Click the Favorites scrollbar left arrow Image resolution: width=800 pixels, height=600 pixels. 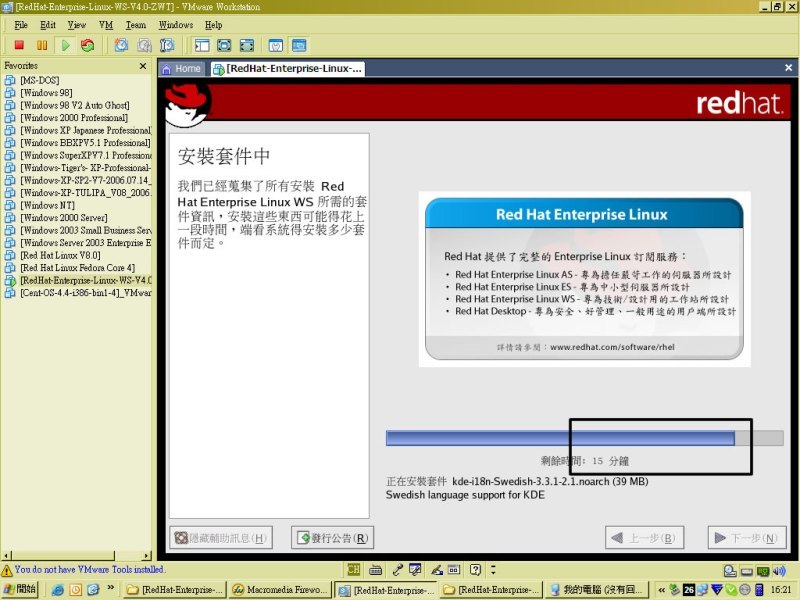pos(7,555)
